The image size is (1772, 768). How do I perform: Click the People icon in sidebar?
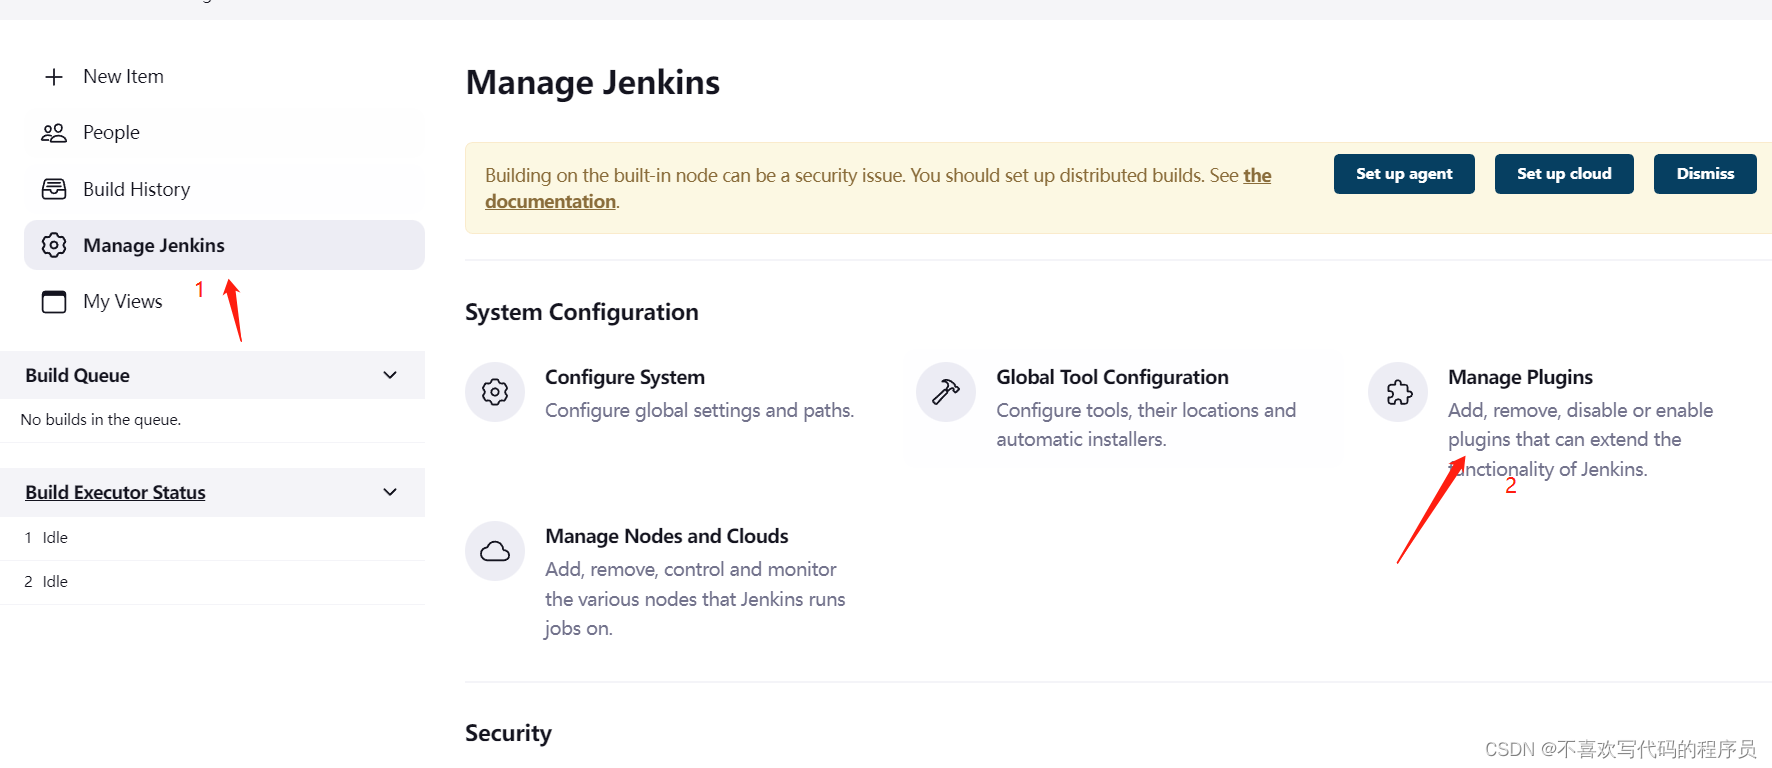(x=54, y=133)
